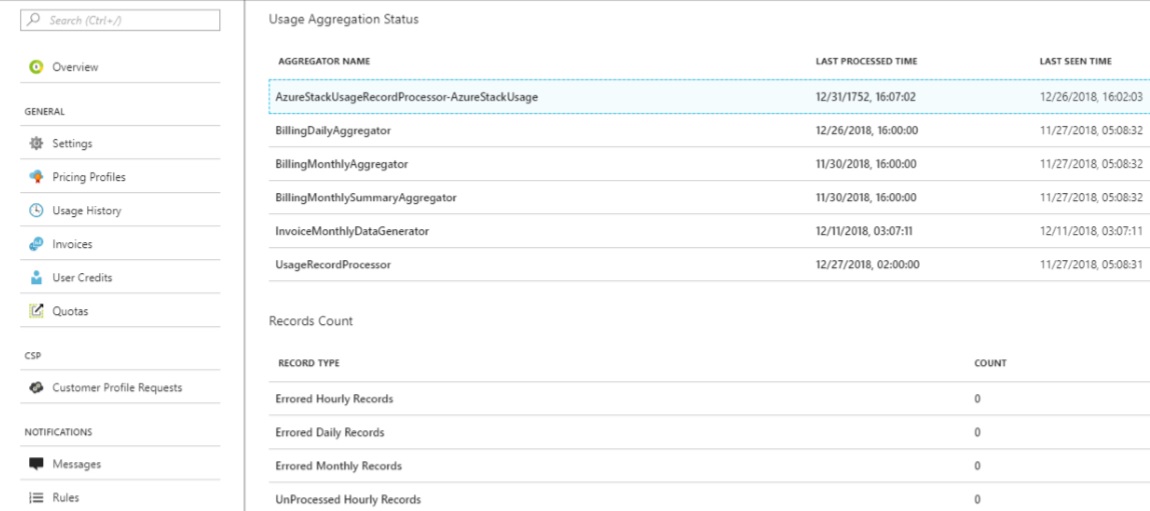Open the Pricing Profiles menu item

[x=122, y=177]
